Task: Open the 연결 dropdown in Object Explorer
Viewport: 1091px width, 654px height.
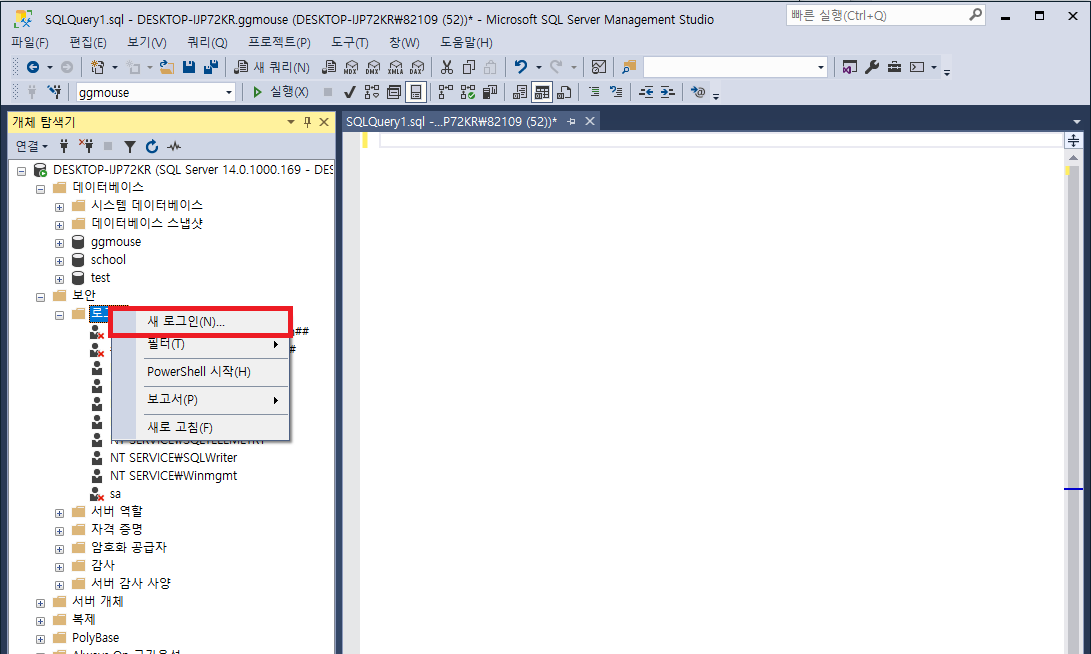Action: click(x=32, y=146)
